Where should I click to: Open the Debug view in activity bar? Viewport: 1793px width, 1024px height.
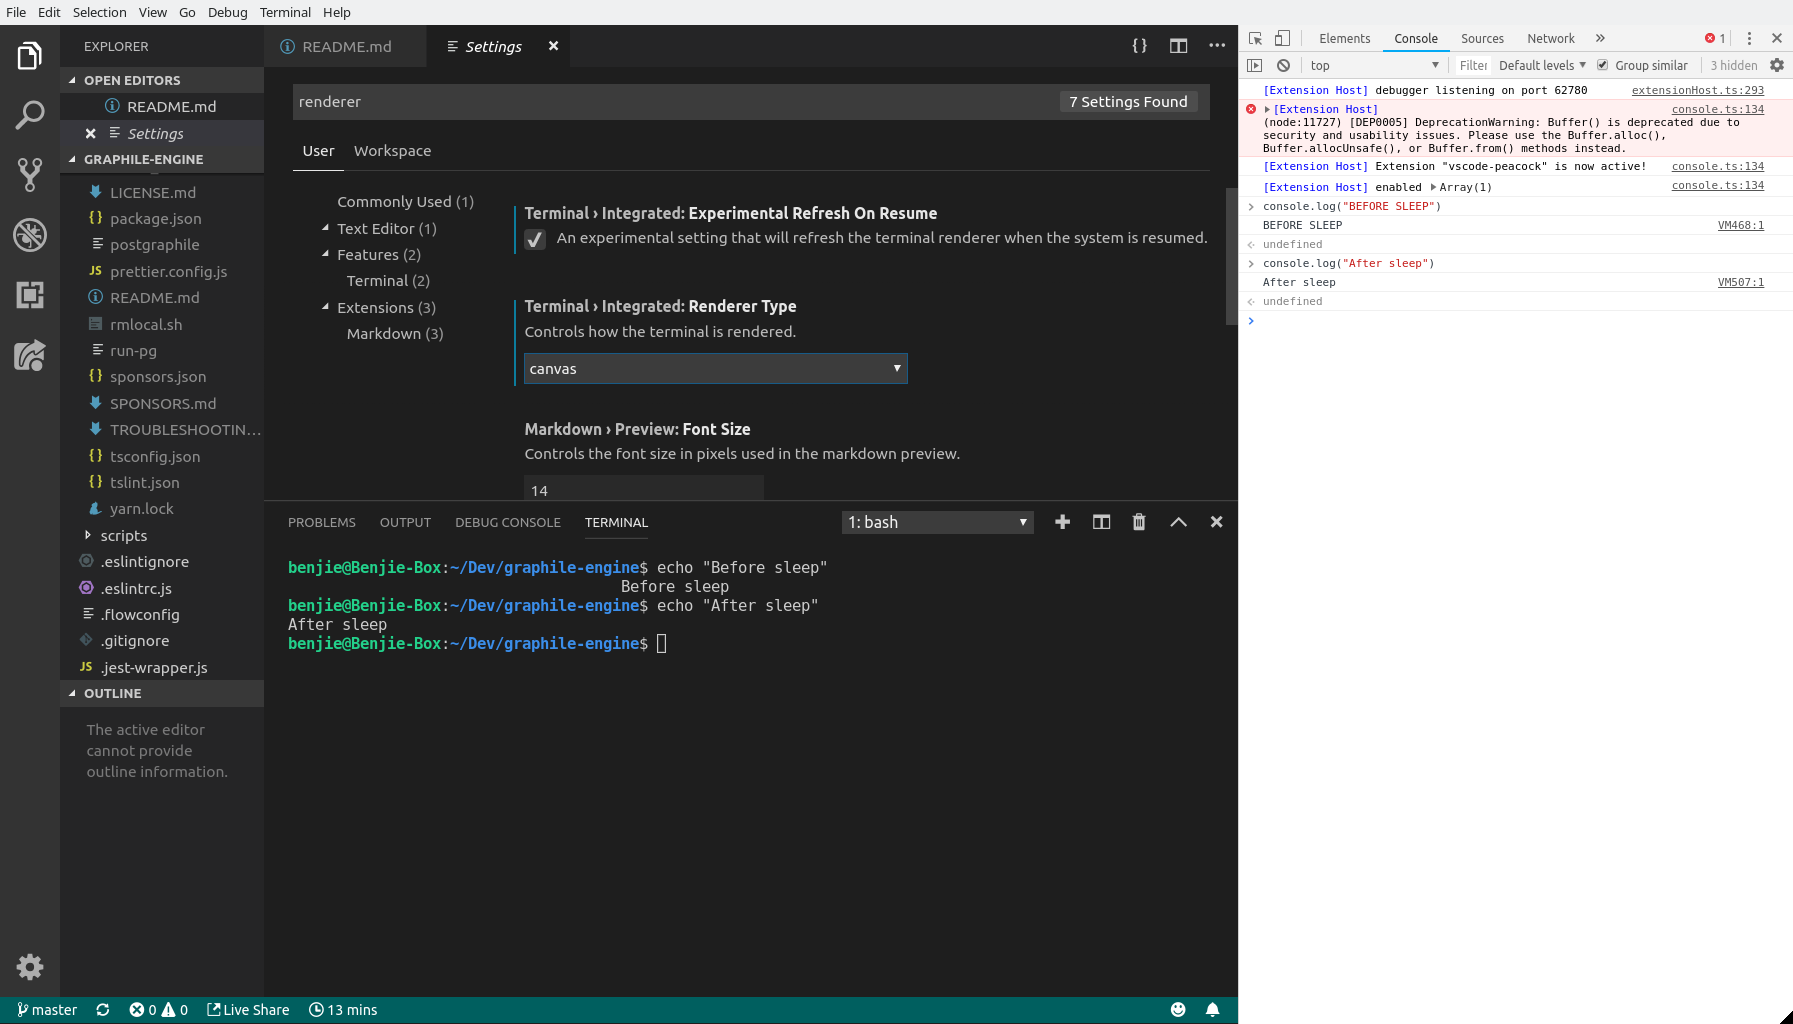click(30, 235)
